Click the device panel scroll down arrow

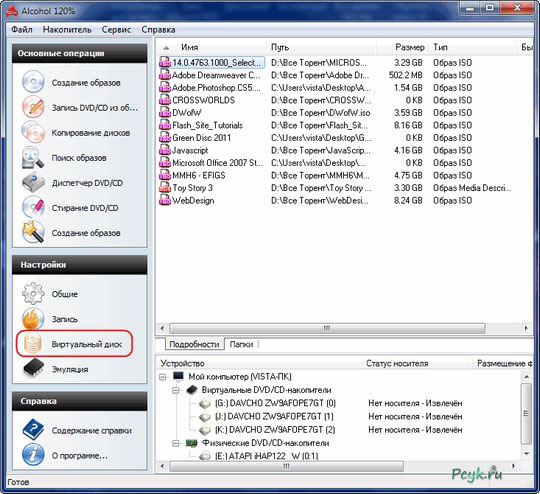(x=526, y=453)
